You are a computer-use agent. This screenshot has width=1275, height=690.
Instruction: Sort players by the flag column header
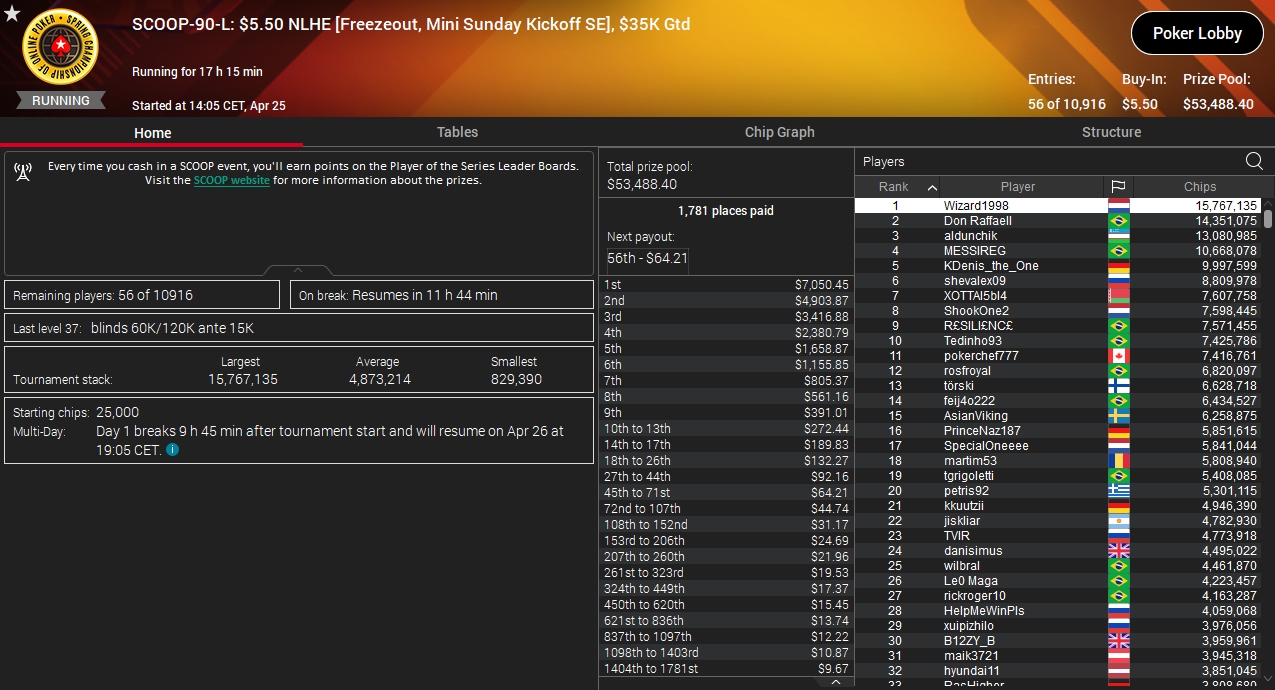point(1118,187)
